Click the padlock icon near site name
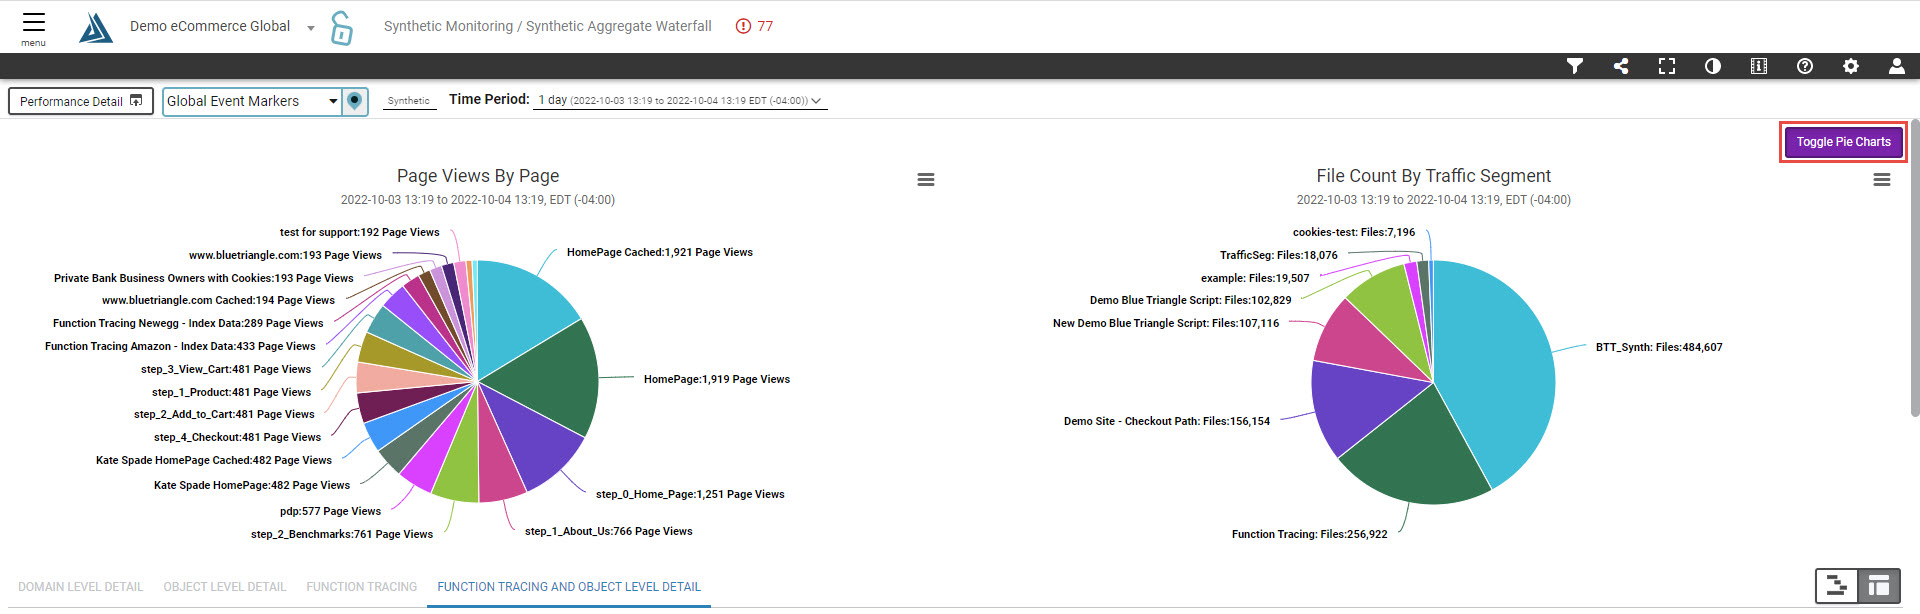This screenshot has height=614, width=1920. point(342,28)
